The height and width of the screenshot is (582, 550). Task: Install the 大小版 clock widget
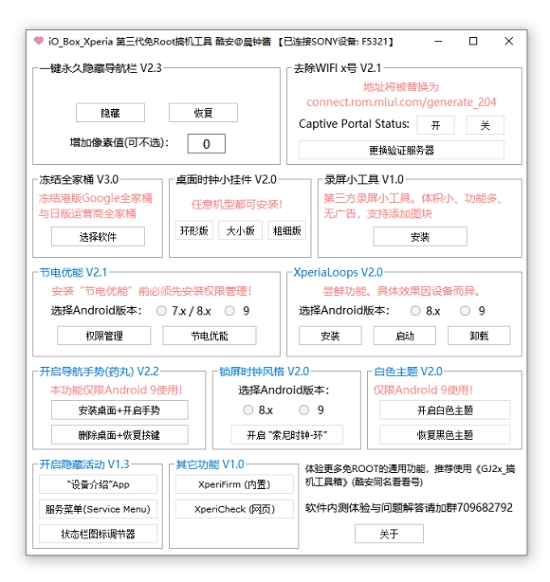pos(240,230)
